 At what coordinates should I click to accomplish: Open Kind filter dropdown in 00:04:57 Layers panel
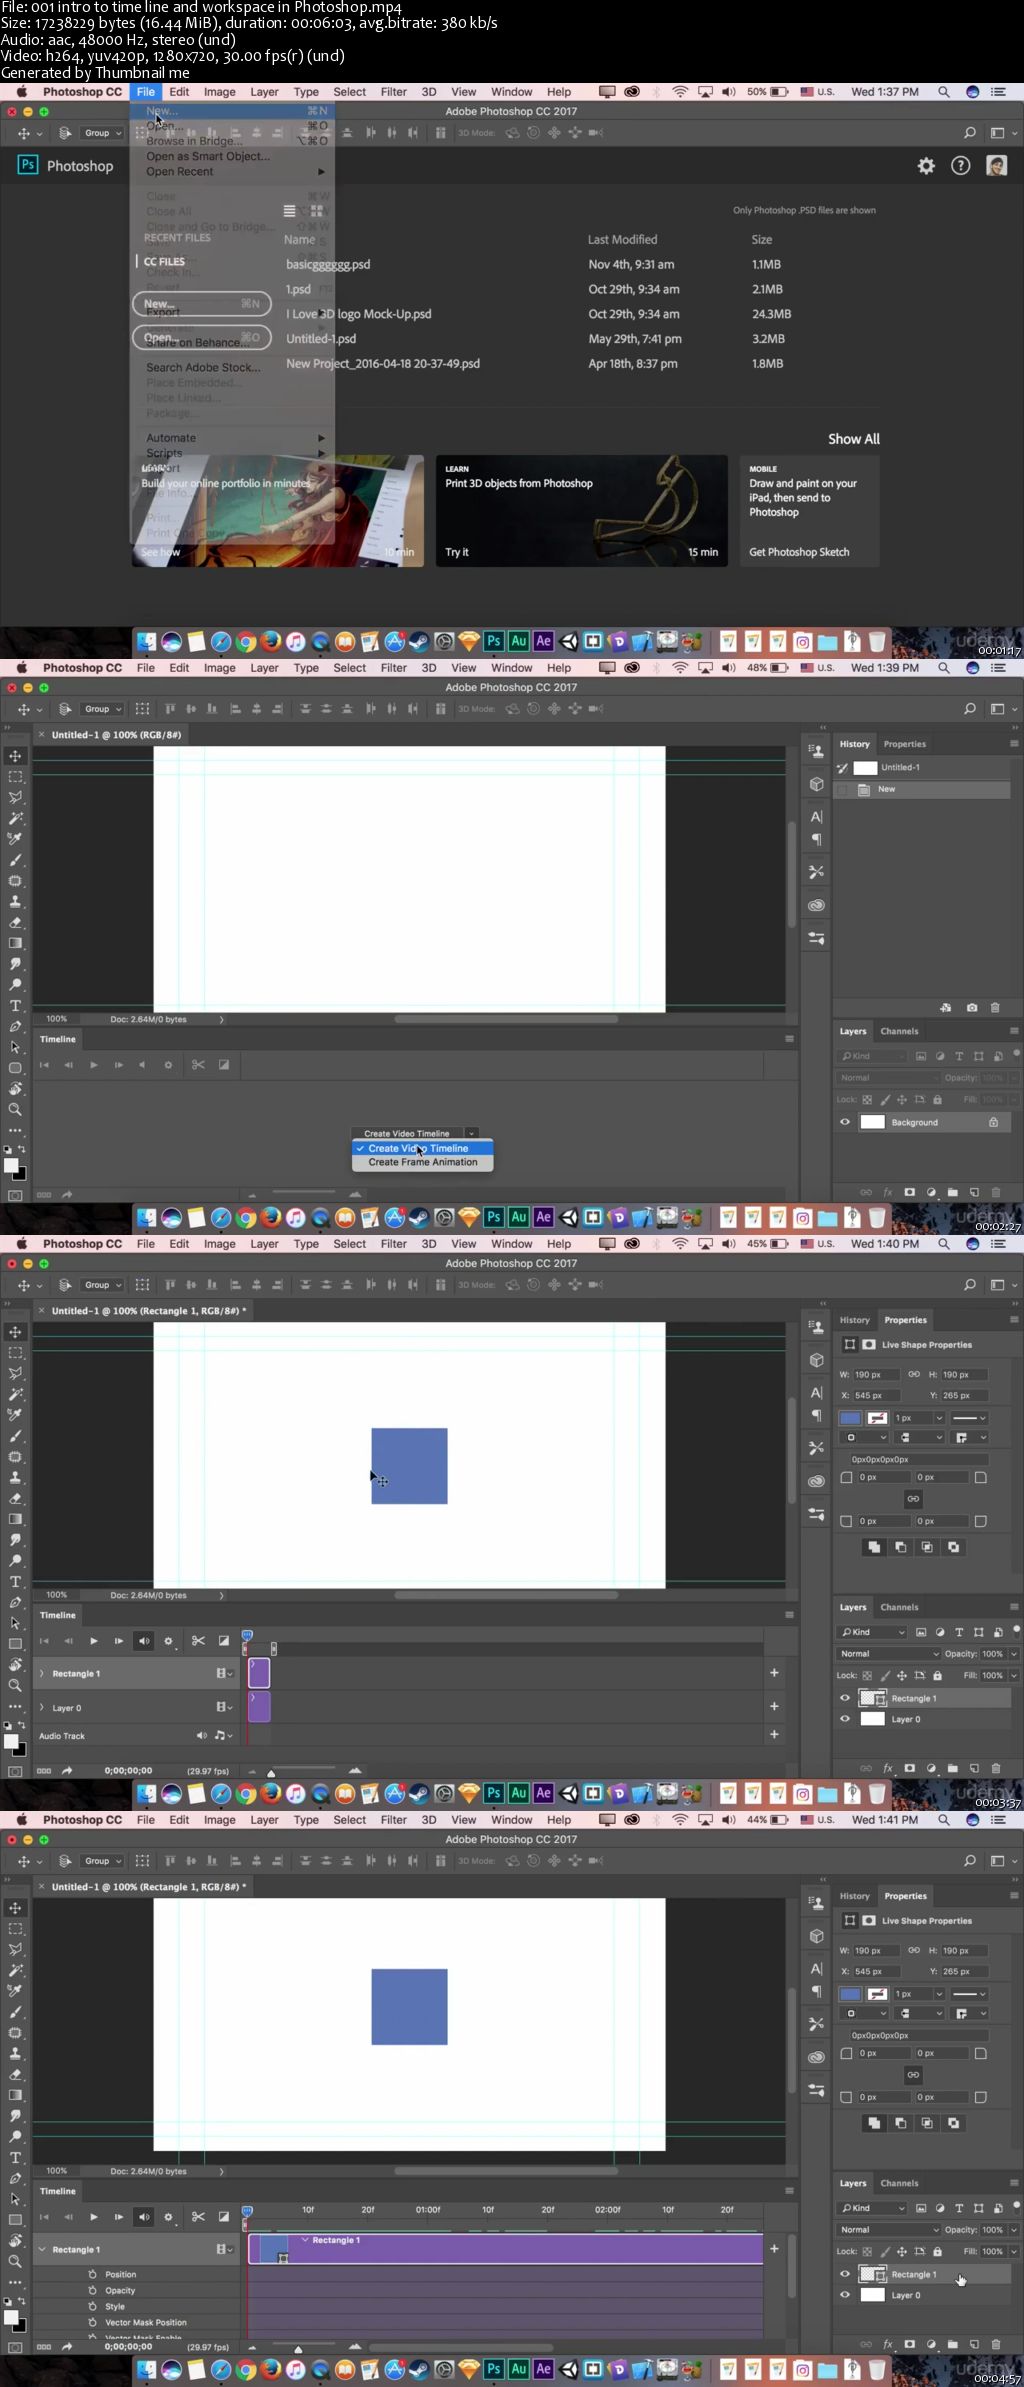872,2207
